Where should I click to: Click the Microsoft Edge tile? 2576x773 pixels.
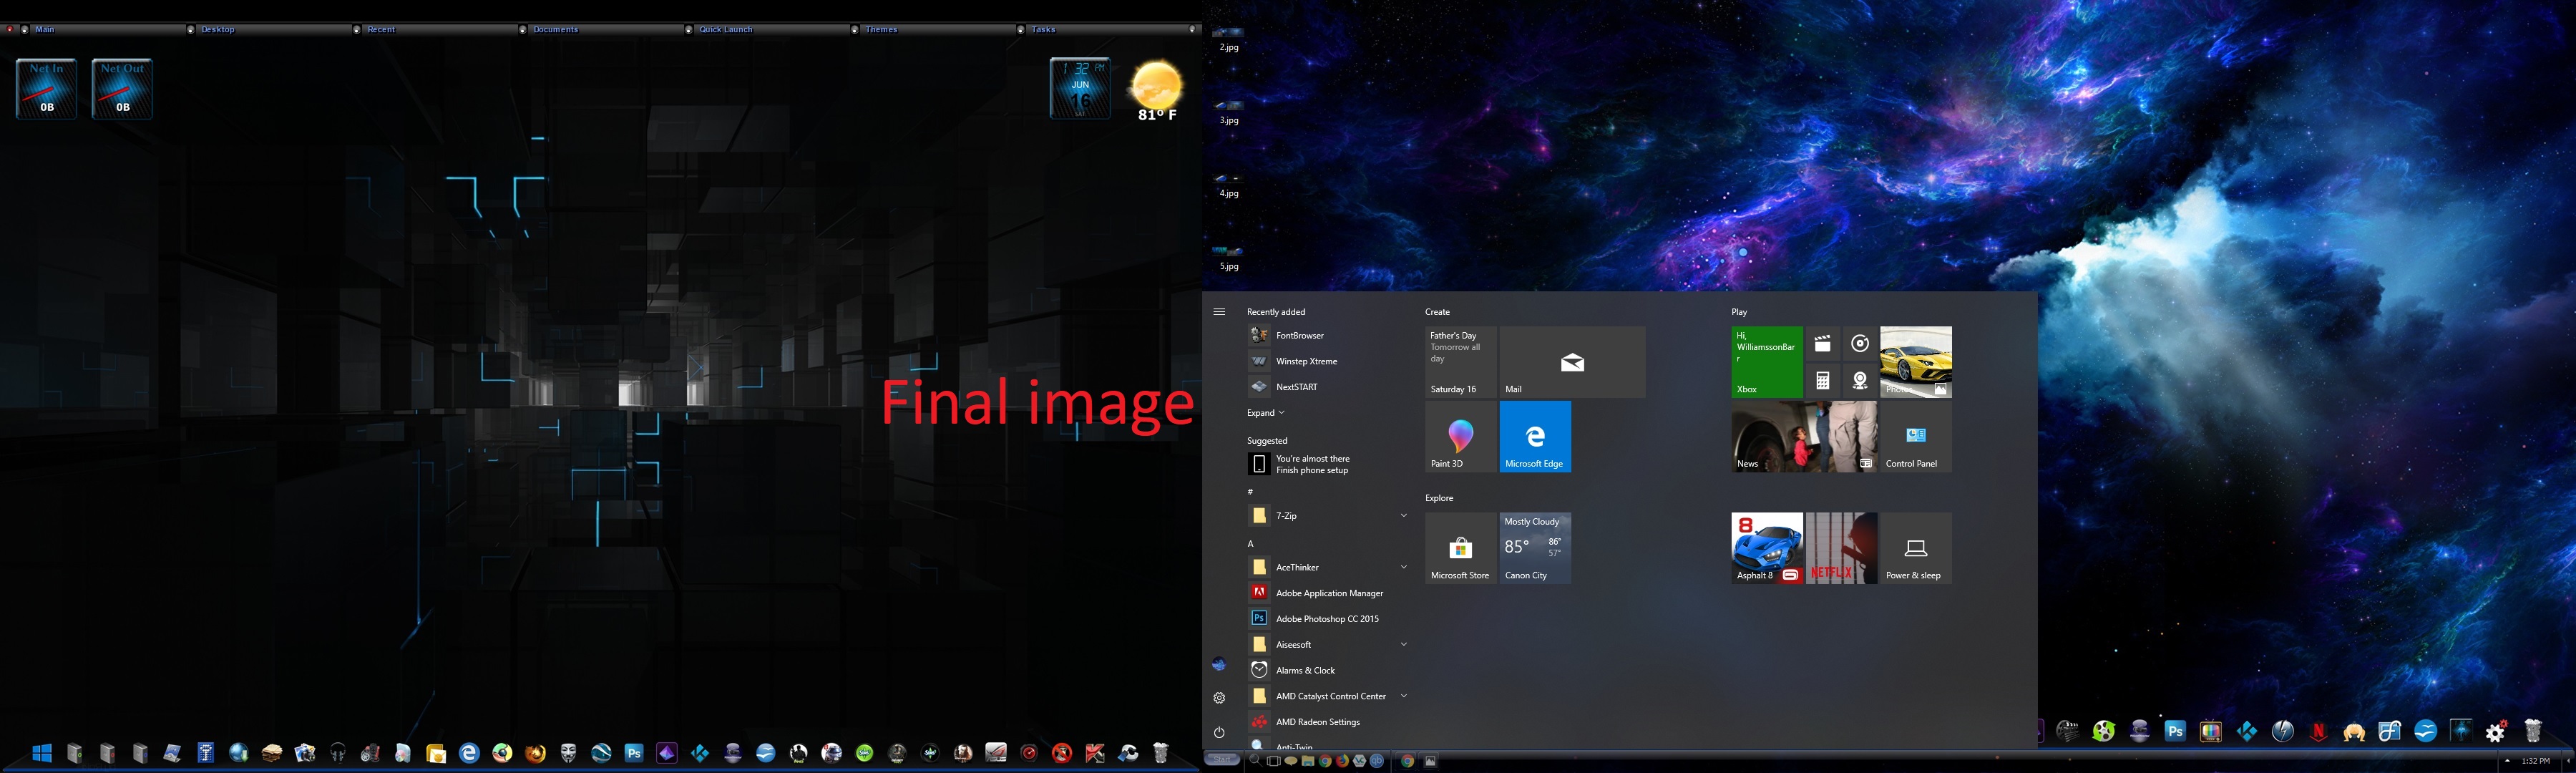pos(1535,437)
